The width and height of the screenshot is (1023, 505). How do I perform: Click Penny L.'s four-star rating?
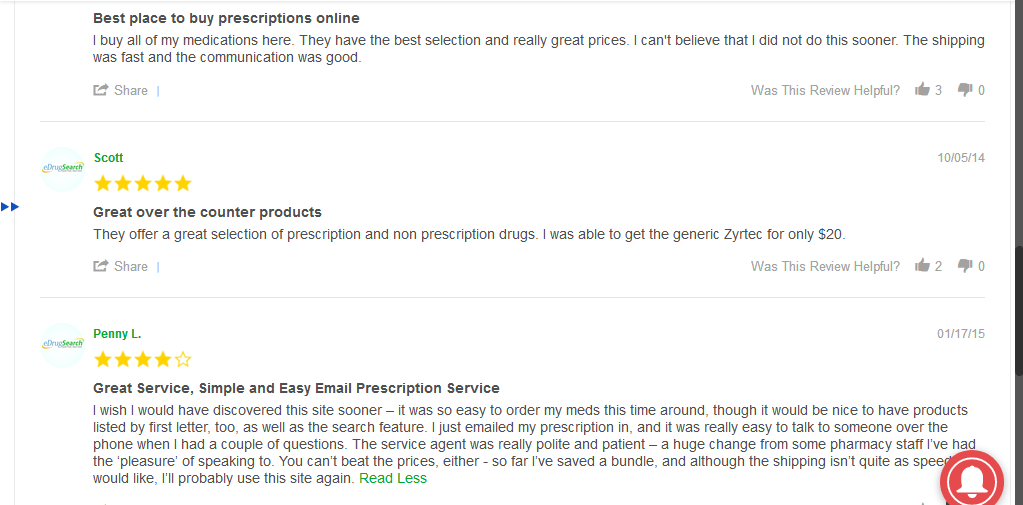[x=143, y=360]
